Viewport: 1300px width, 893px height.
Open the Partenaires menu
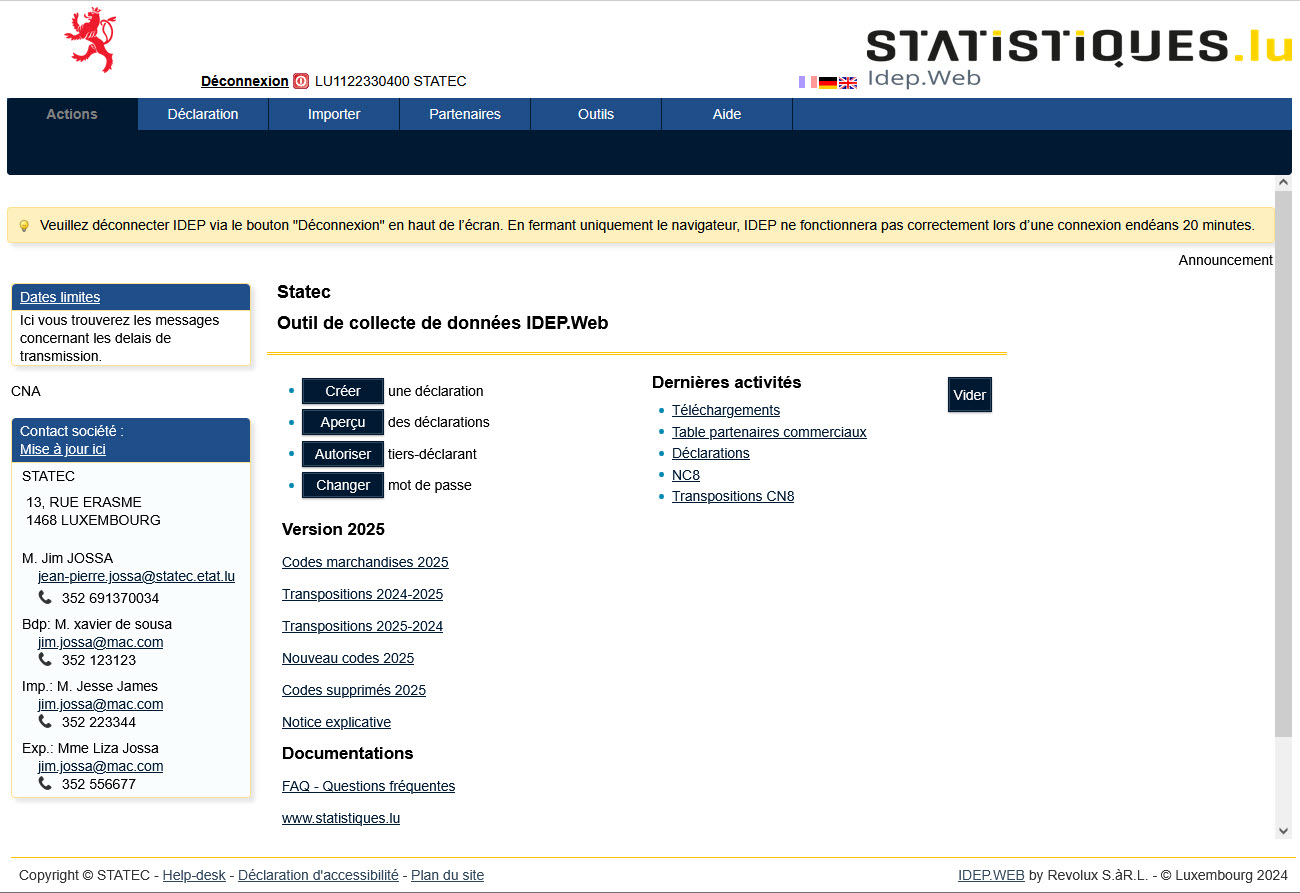click(465, 114)
